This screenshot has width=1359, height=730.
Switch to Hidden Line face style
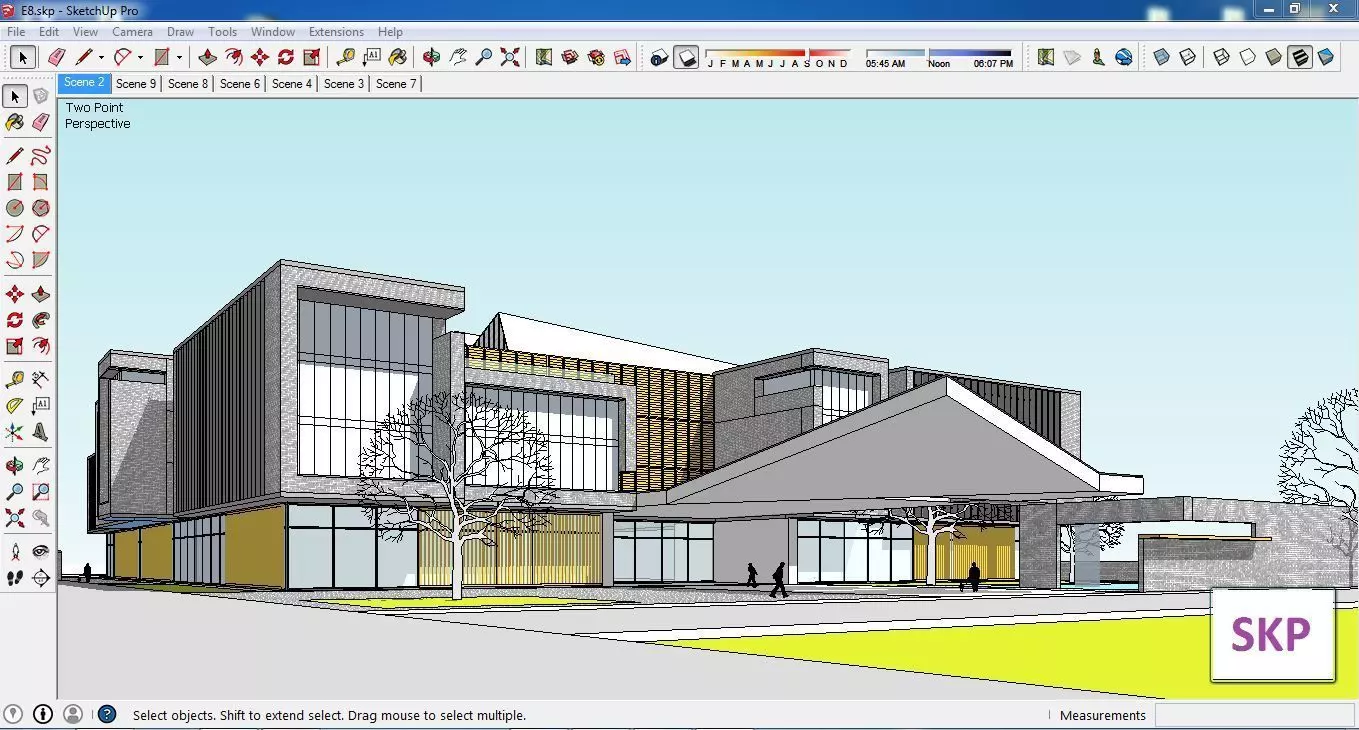click(x=1247, y=57)
